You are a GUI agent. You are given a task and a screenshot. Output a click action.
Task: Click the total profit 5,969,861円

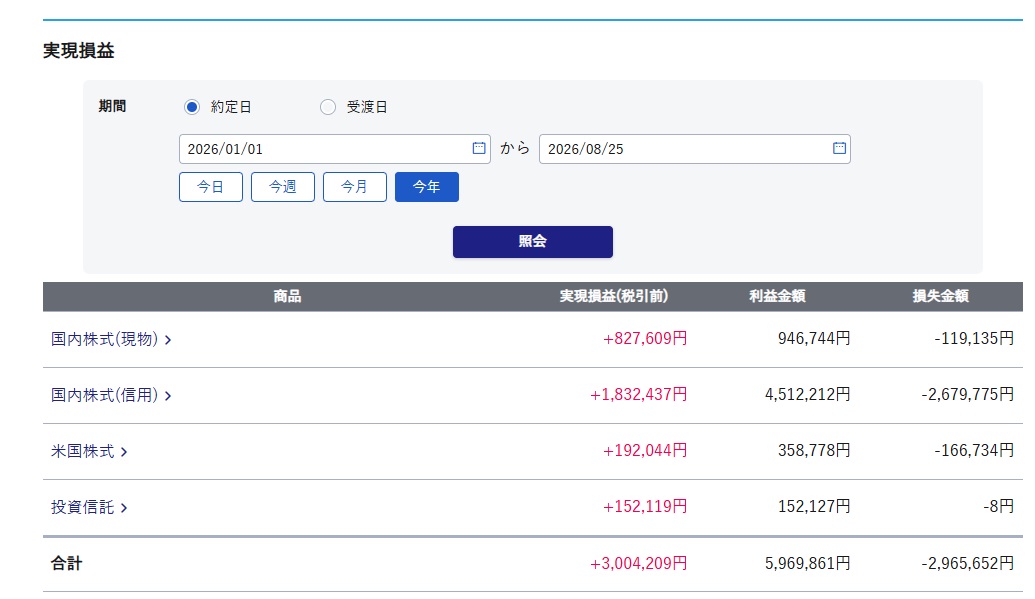pyautogui.click(x=807, y=564)
